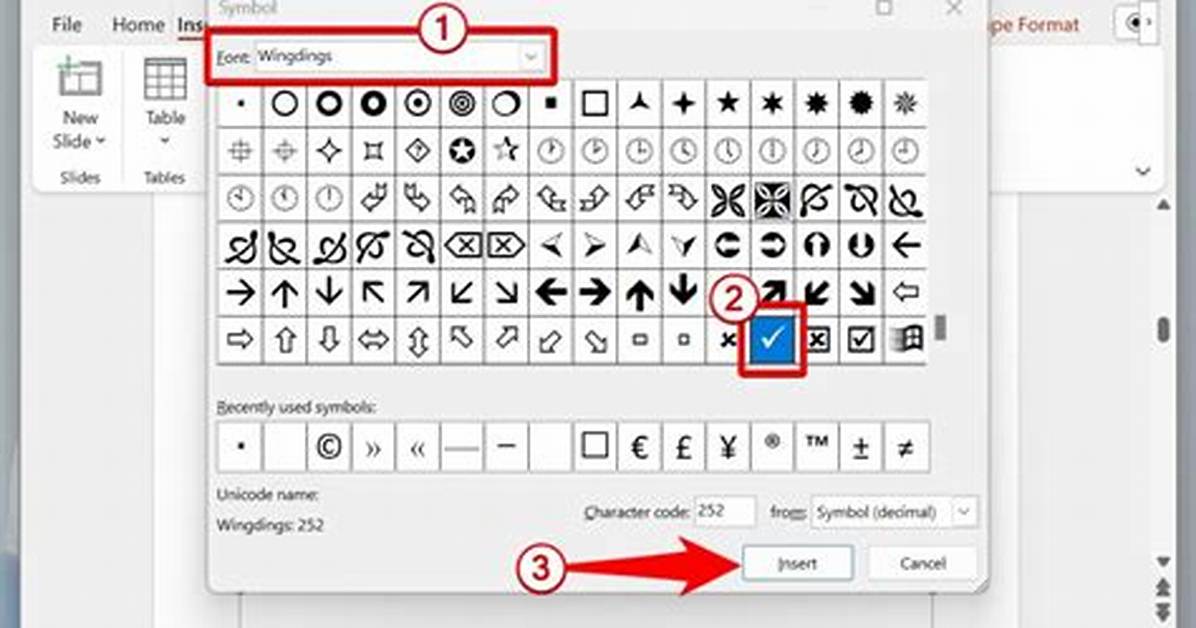The image size is (1196, 628).
Task: Choose the five-pointed black star symbol
Action: coord(728,103)
